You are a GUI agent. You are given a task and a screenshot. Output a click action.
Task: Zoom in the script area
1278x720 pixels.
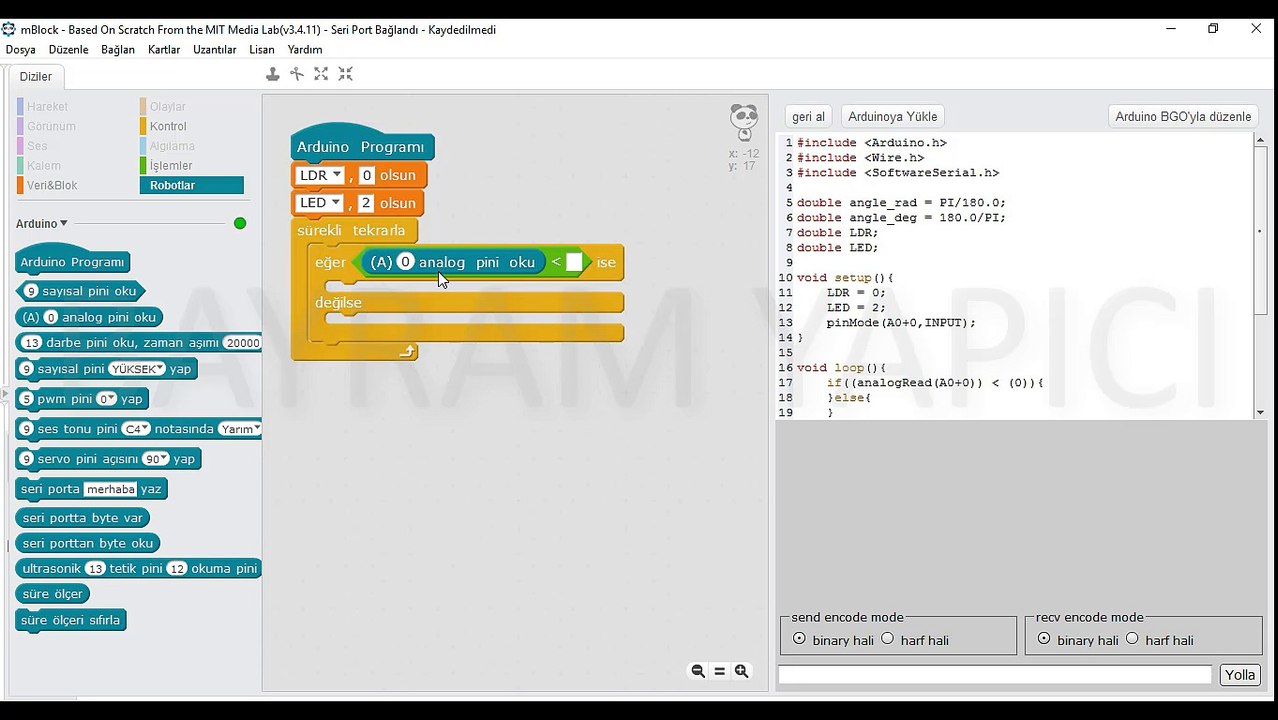pos(741,671)
